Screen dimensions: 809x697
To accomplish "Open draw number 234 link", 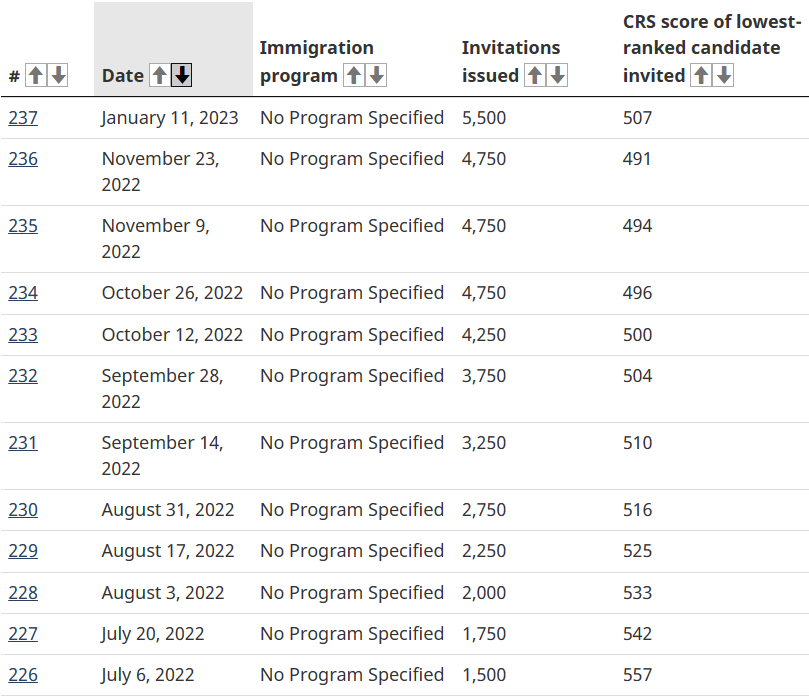I will 23,293.
